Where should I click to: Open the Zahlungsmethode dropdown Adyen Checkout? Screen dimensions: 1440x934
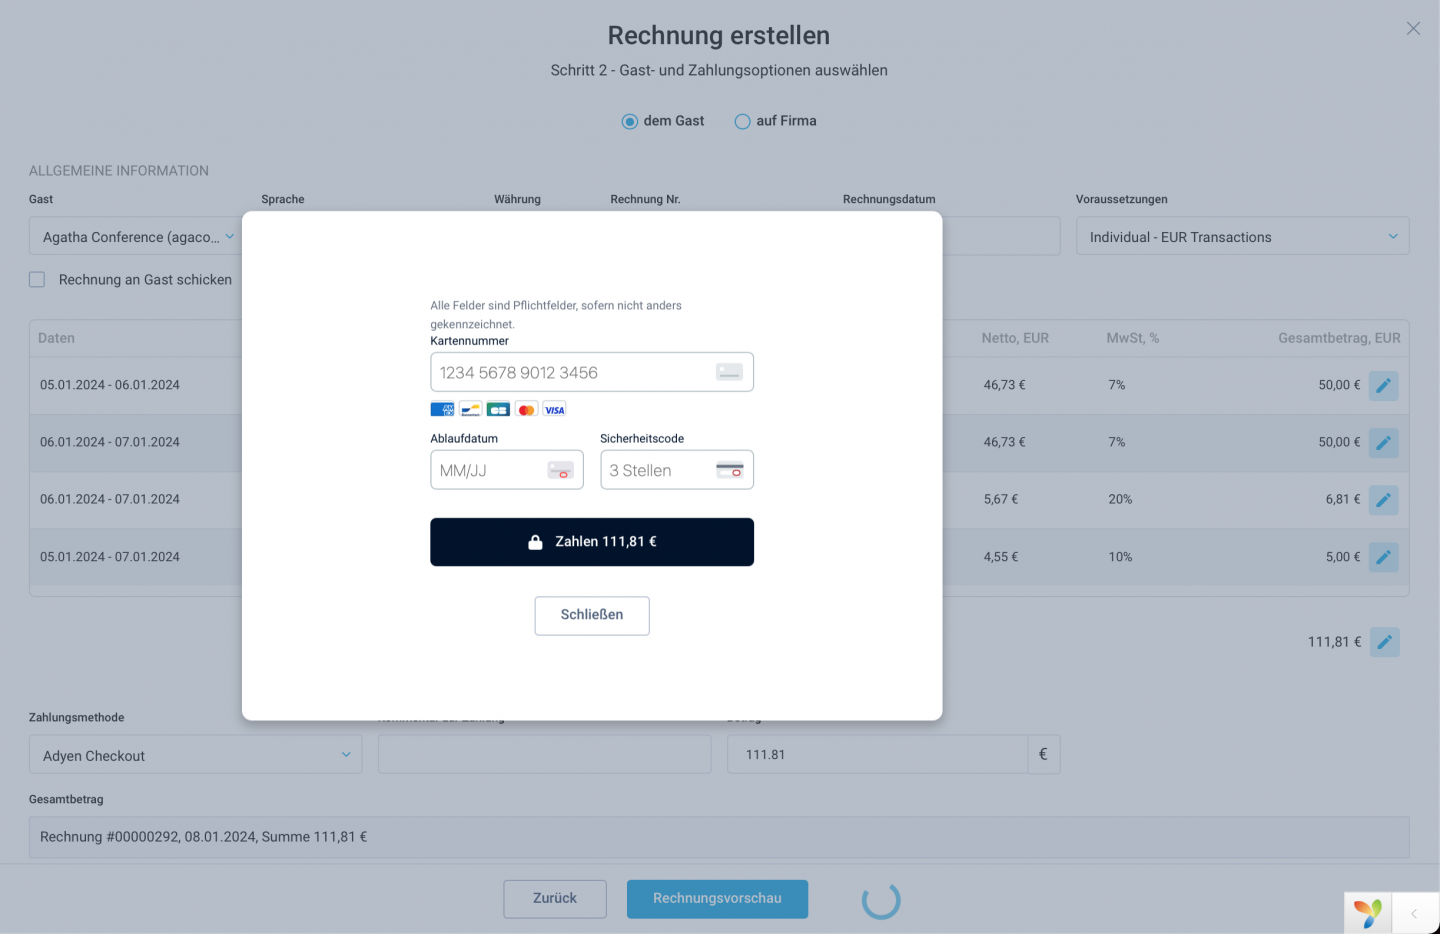[x=195, y=755]
